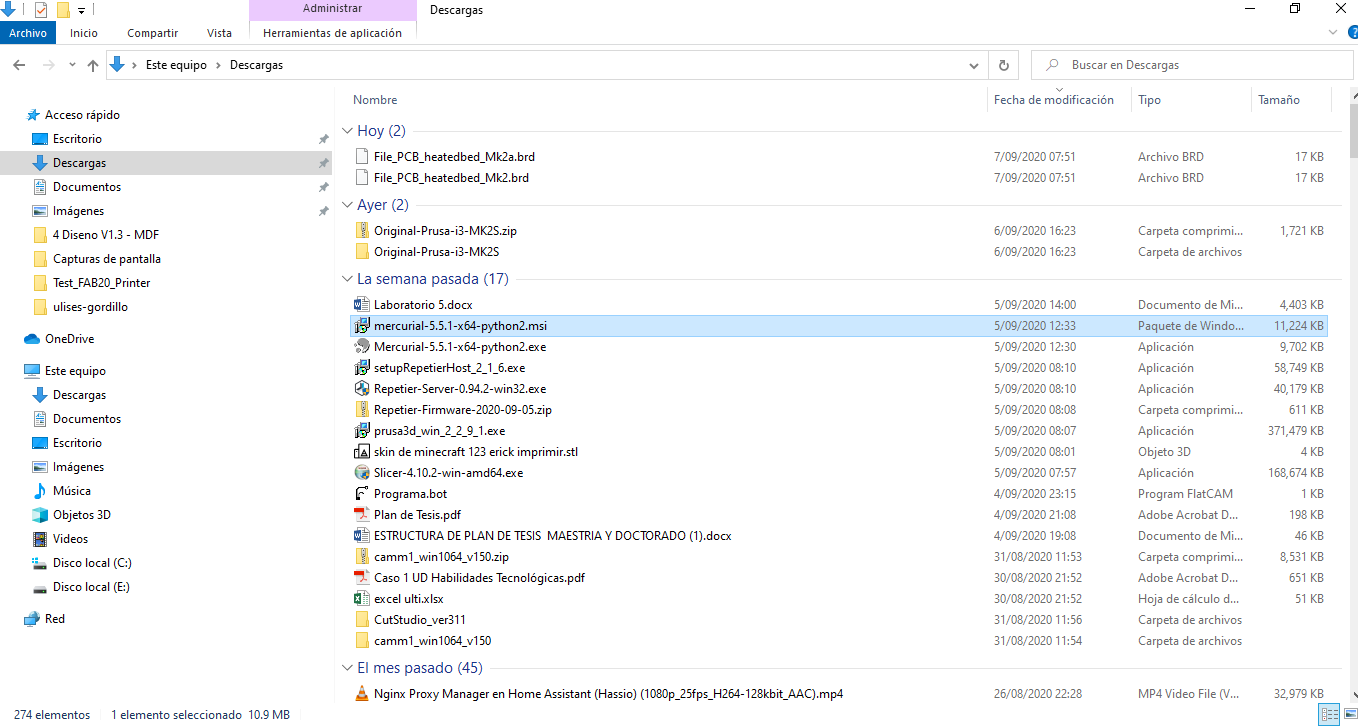
Task: Click the Buscar en Descargas search field
Action: pyautogui.click(x=1190, y=65)
